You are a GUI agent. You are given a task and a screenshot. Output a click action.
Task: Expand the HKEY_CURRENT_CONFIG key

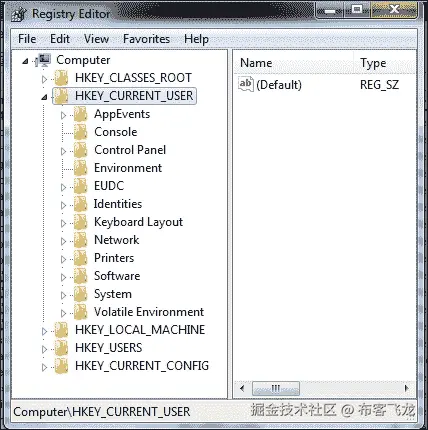(x=44, y=367)
